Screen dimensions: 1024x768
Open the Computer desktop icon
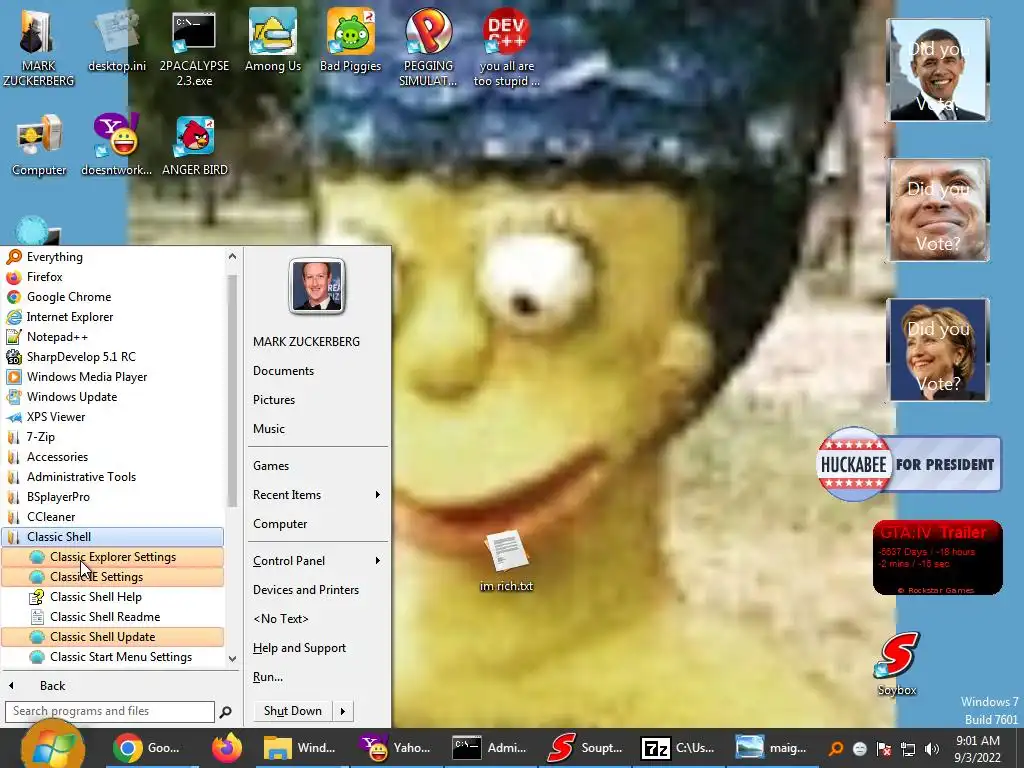point(39,145)
